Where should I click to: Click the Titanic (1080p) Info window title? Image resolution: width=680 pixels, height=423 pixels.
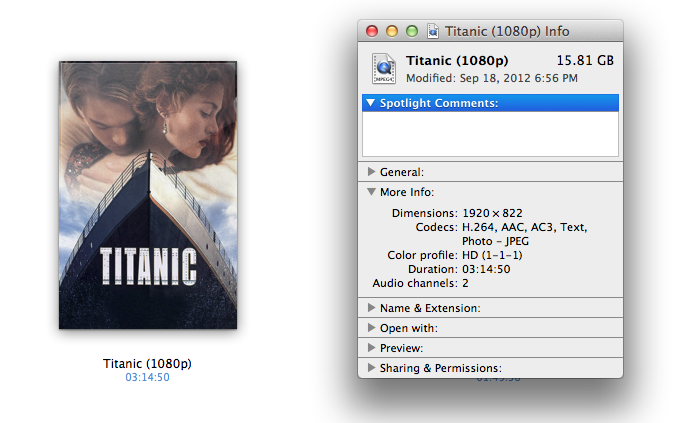click(507, 31)
